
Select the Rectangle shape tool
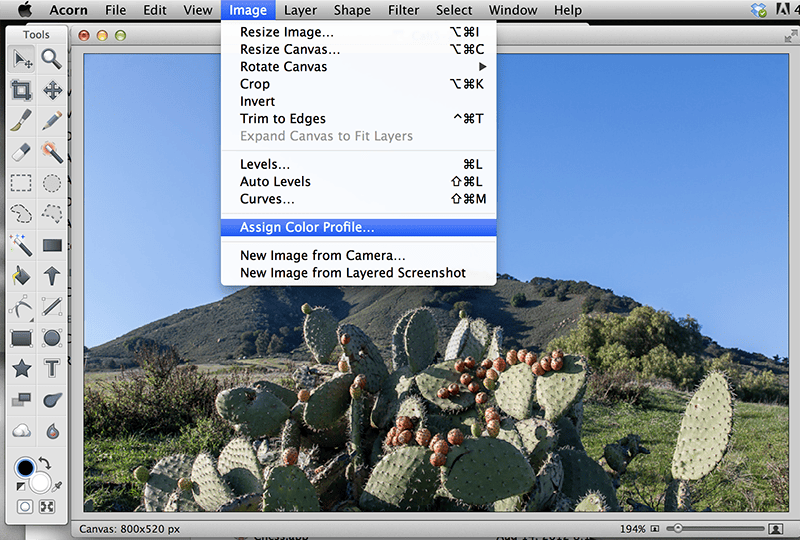[x=22, y=338]
